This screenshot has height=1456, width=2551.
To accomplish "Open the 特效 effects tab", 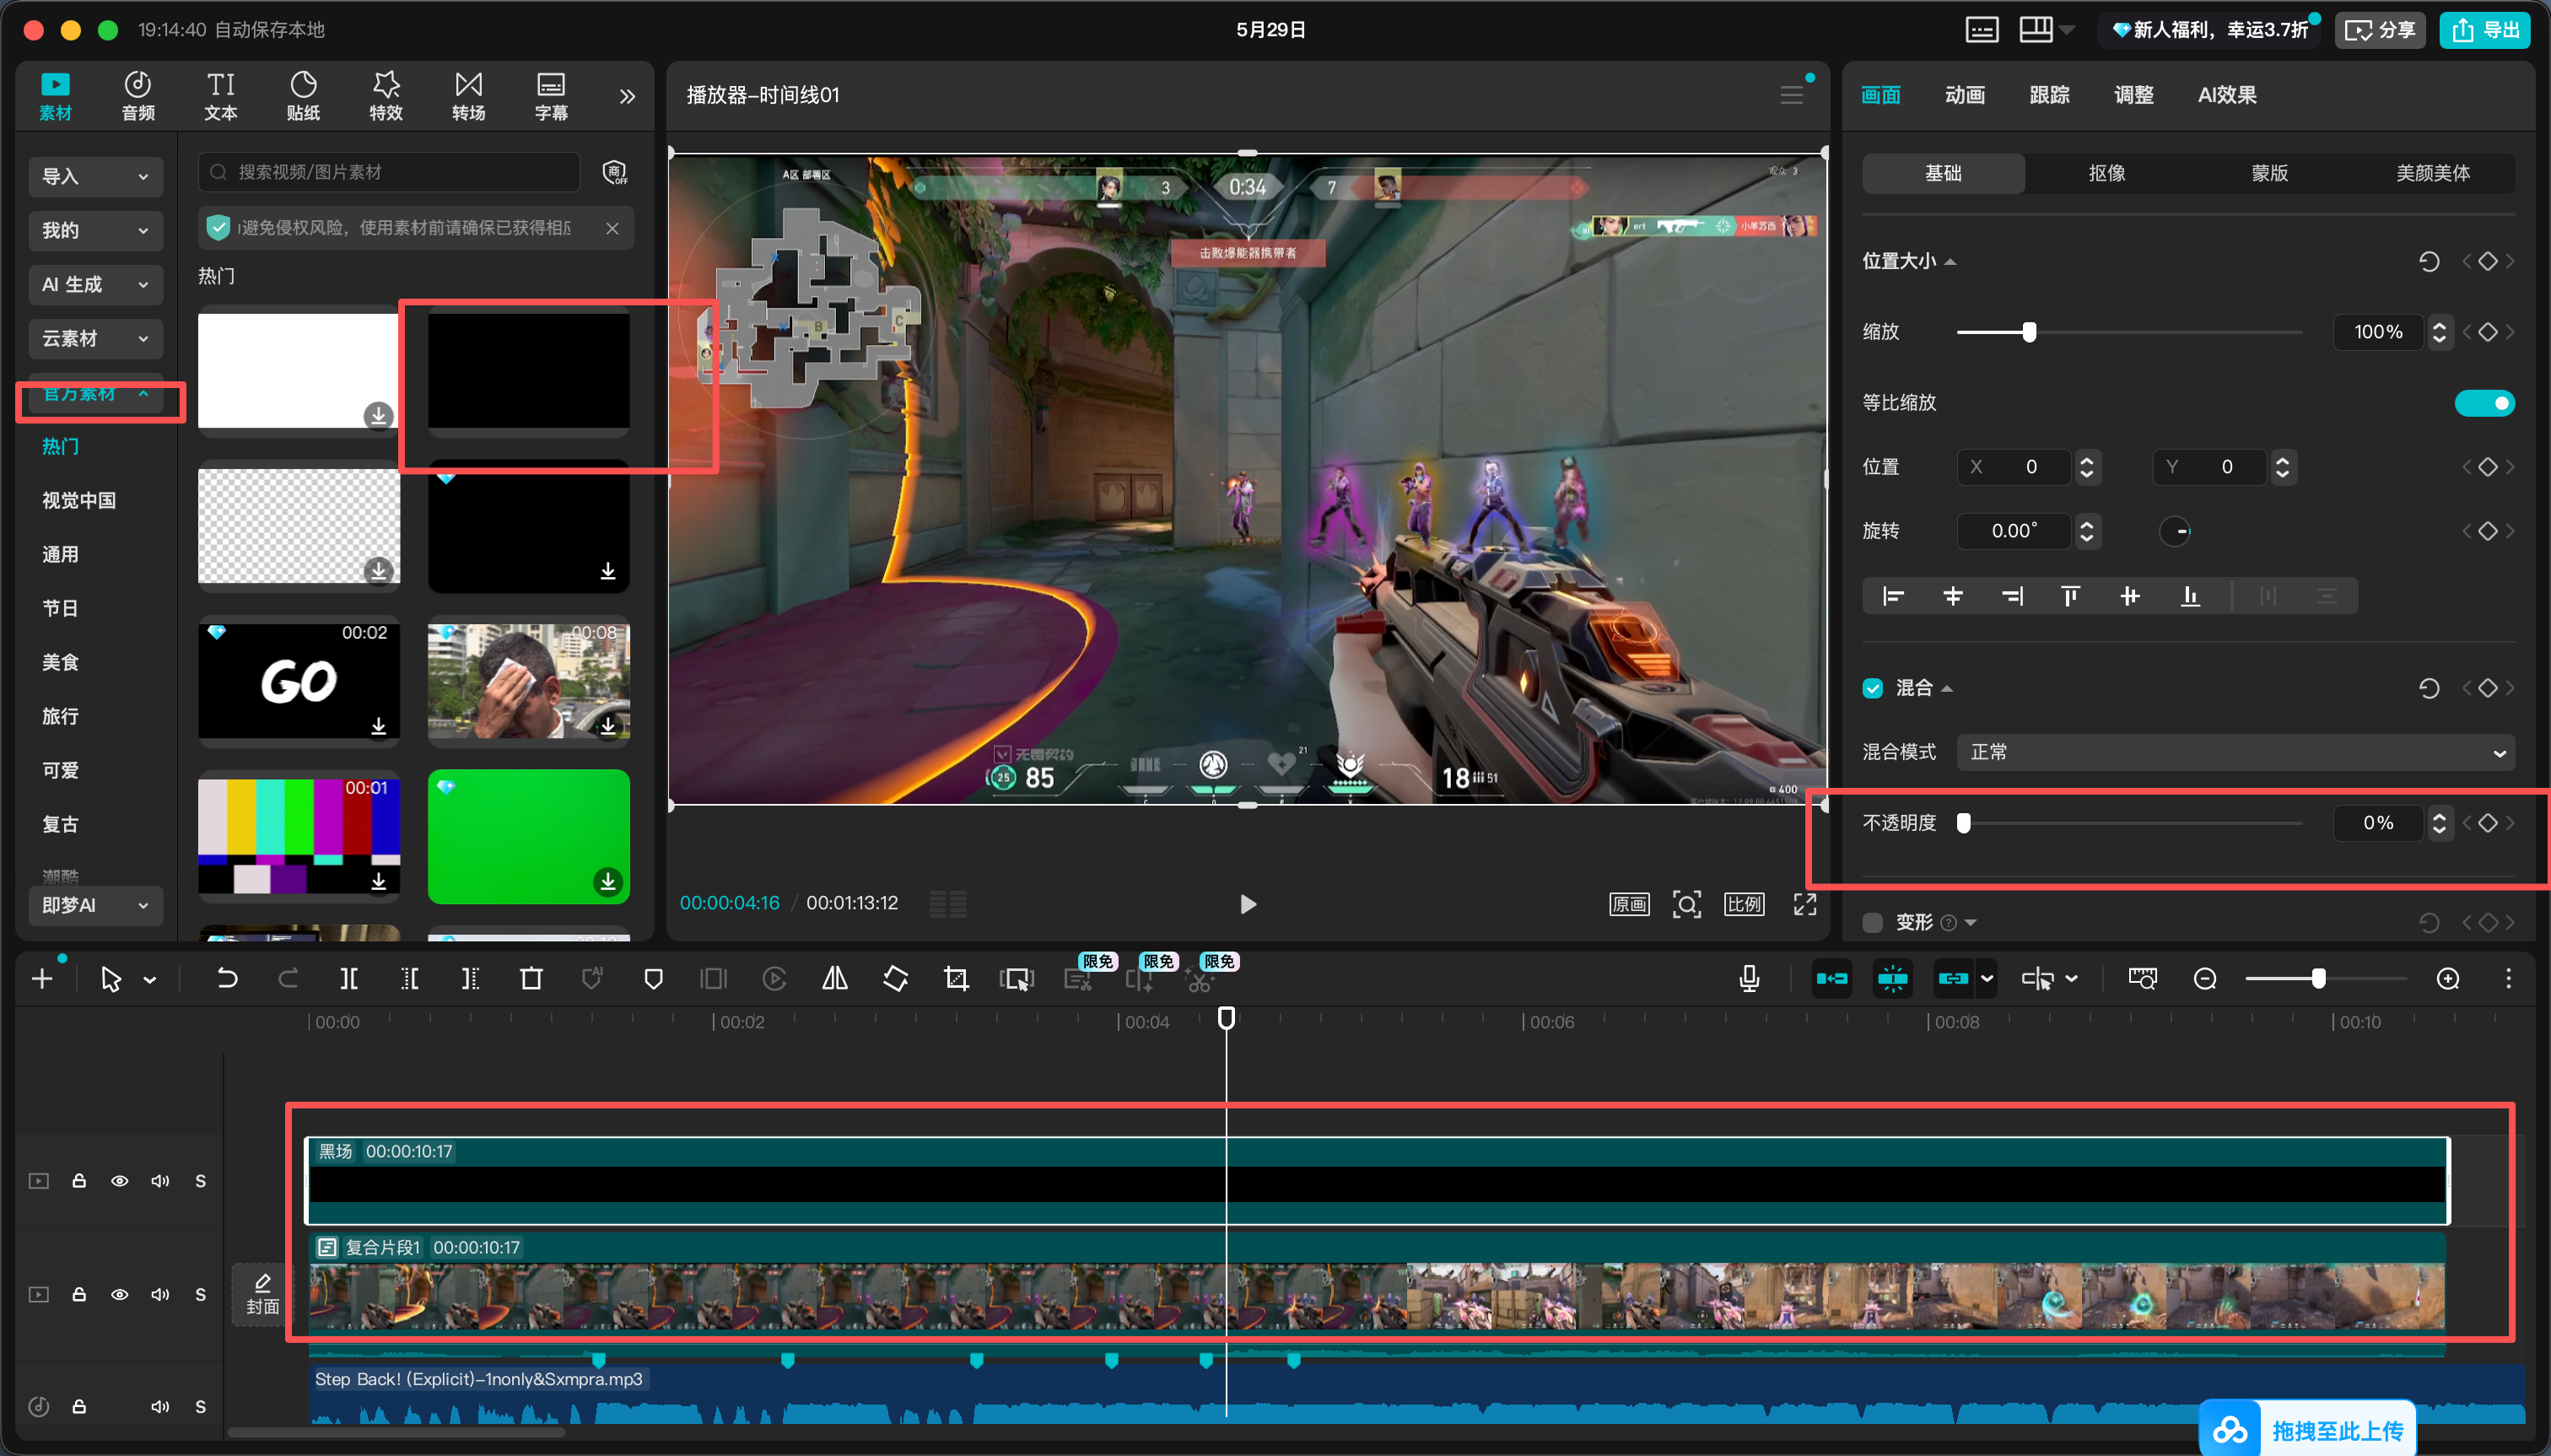I will 386,96.
